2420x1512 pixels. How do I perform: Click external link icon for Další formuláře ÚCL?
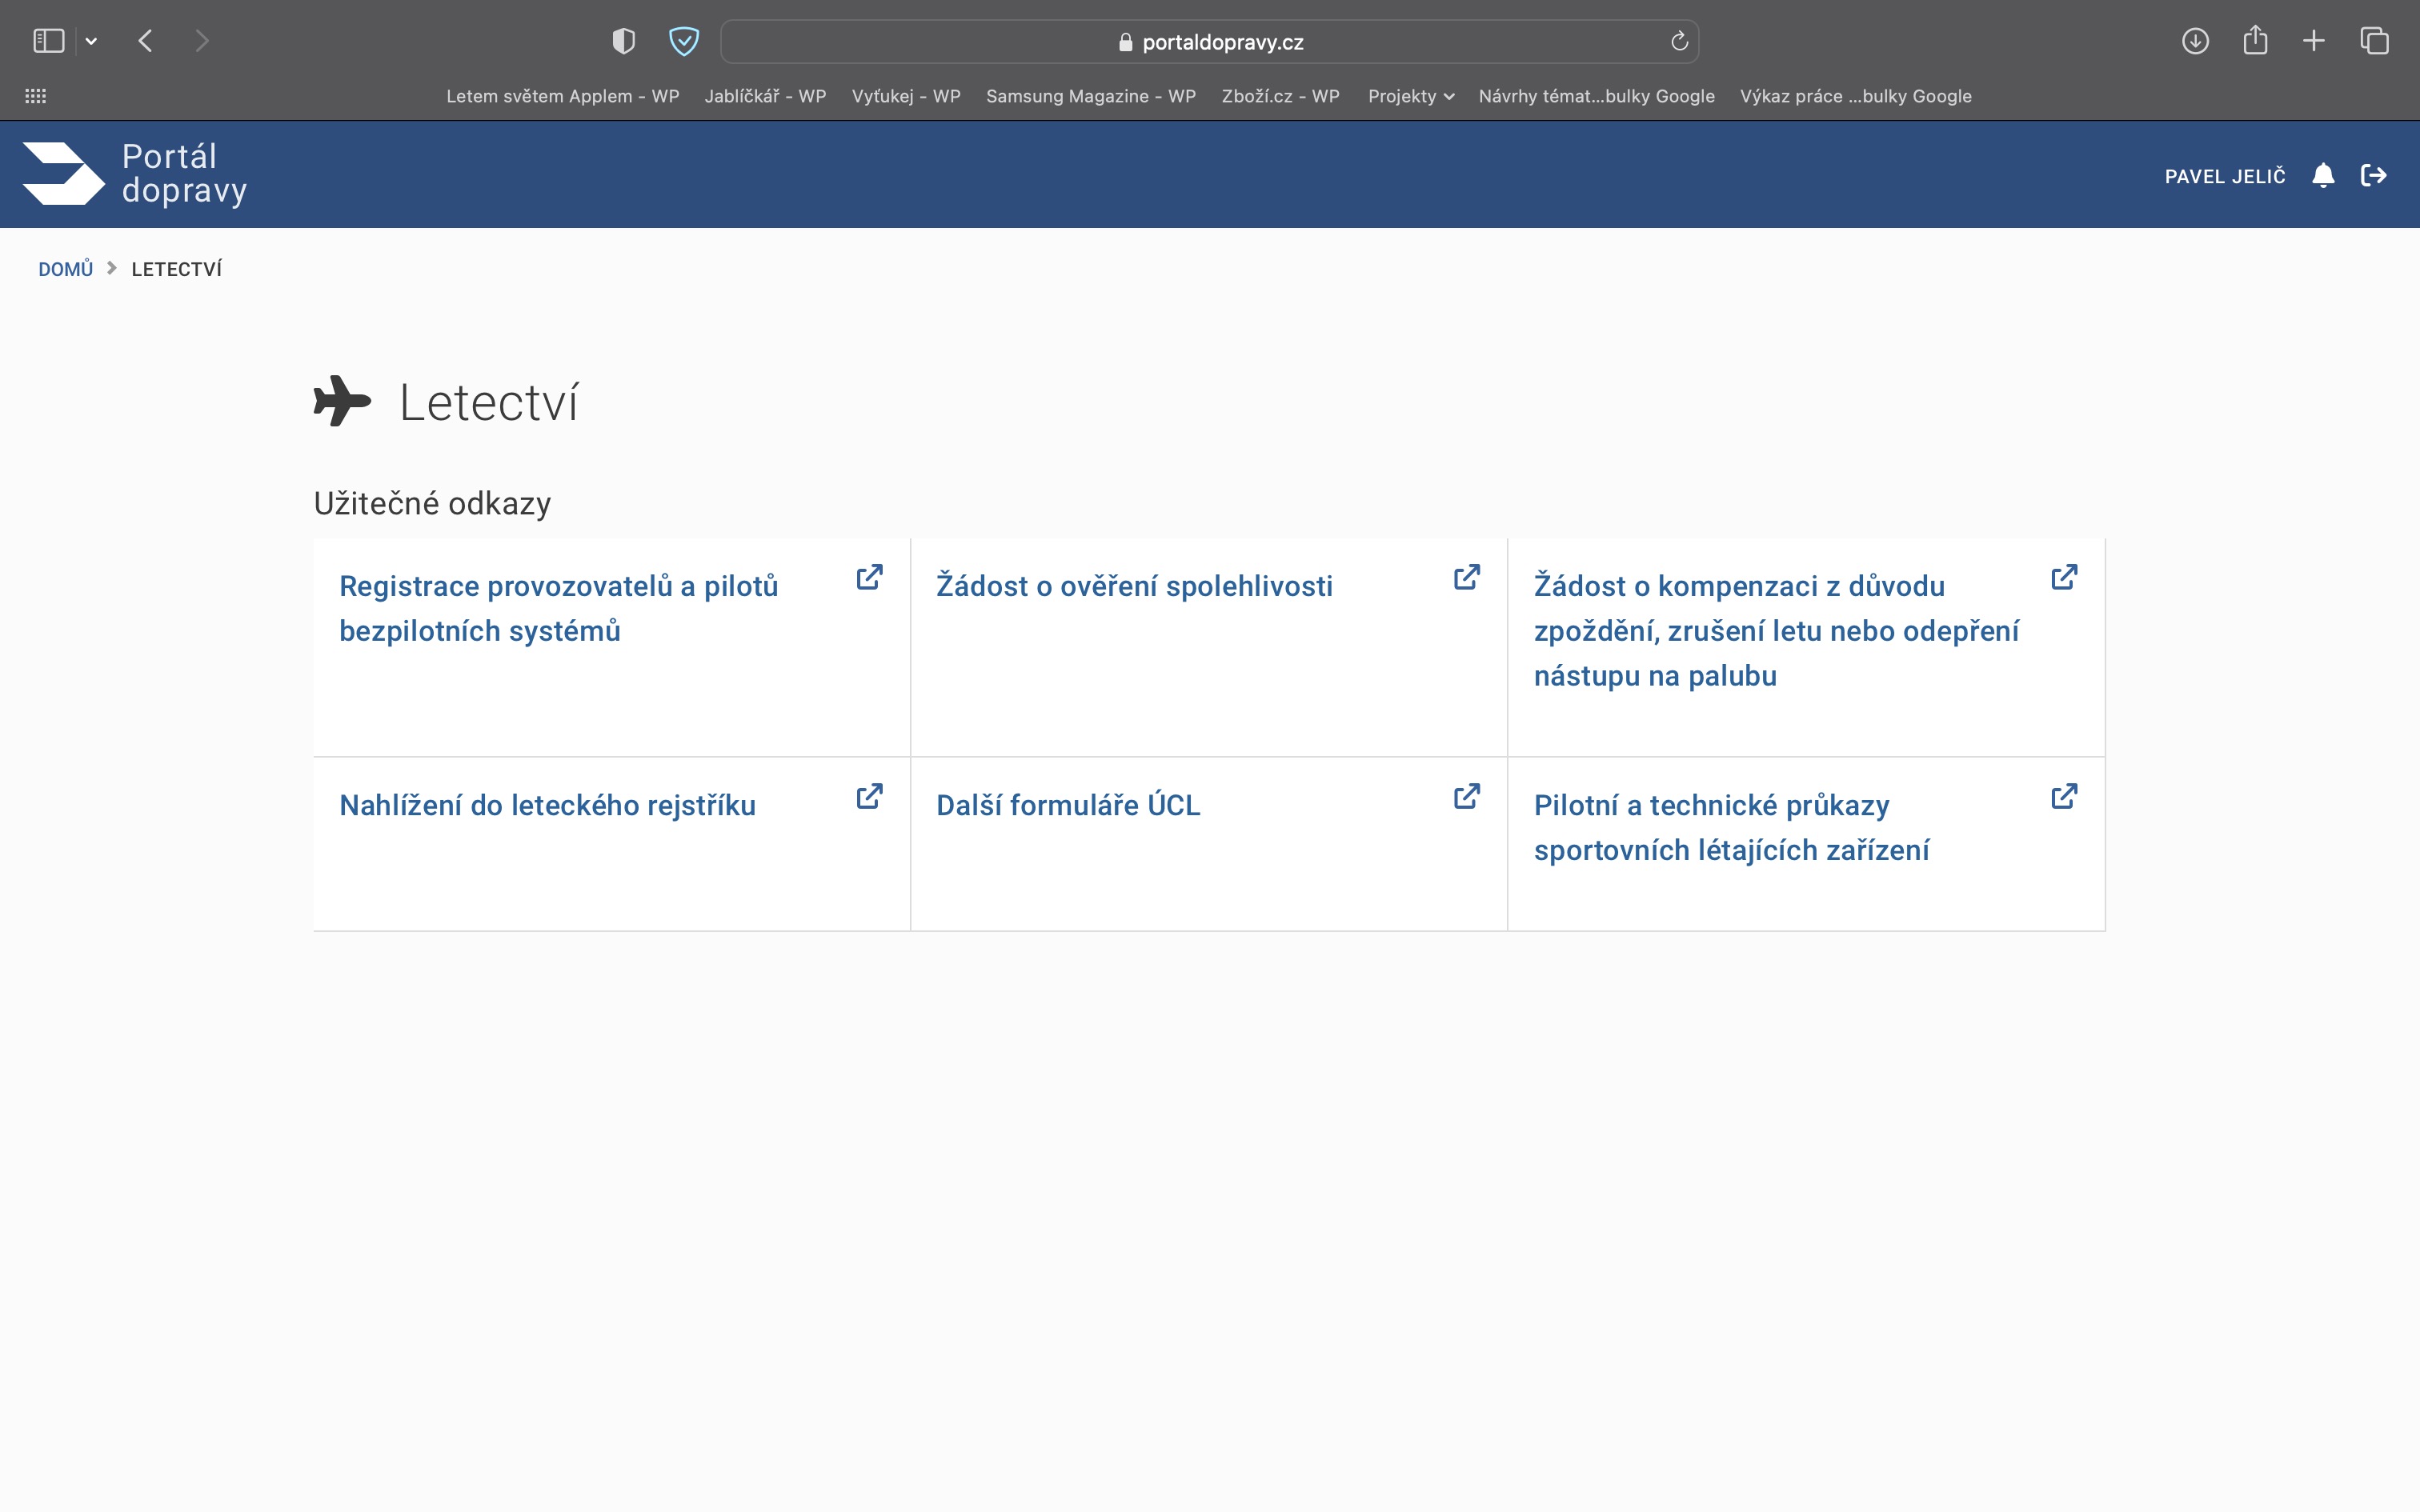click(x=1466, y=797)
